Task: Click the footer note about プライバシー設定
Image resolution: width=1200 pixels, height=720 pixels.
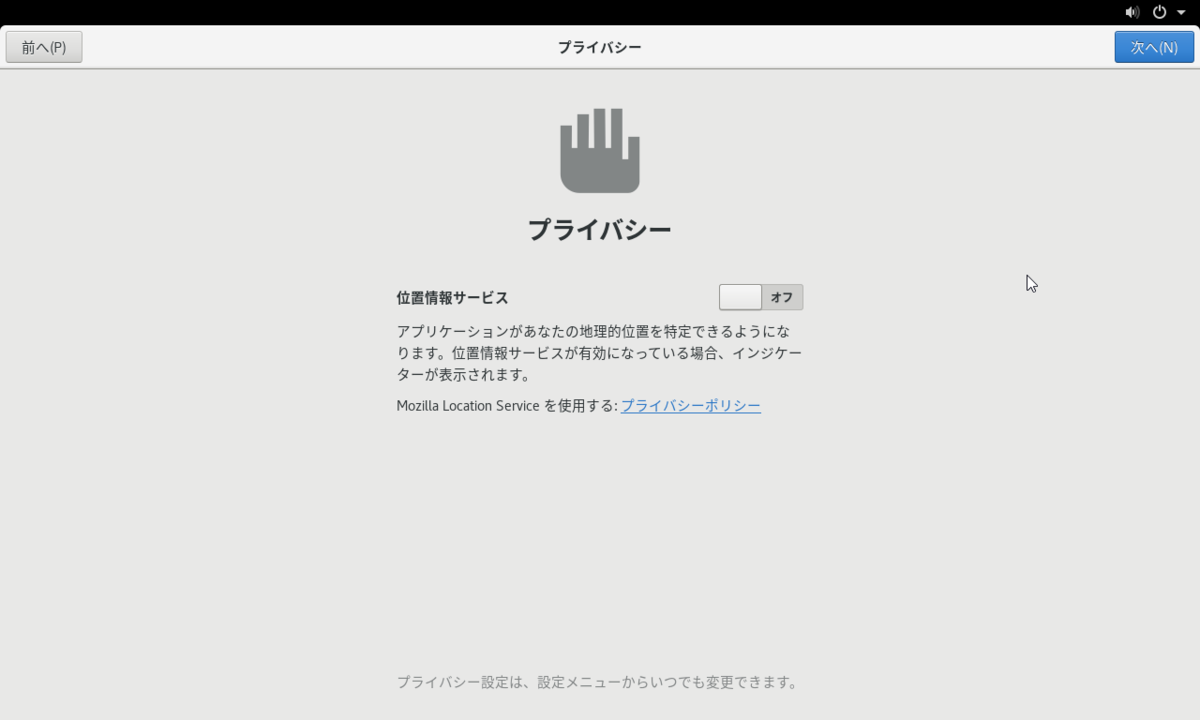Action: [598, 682]
